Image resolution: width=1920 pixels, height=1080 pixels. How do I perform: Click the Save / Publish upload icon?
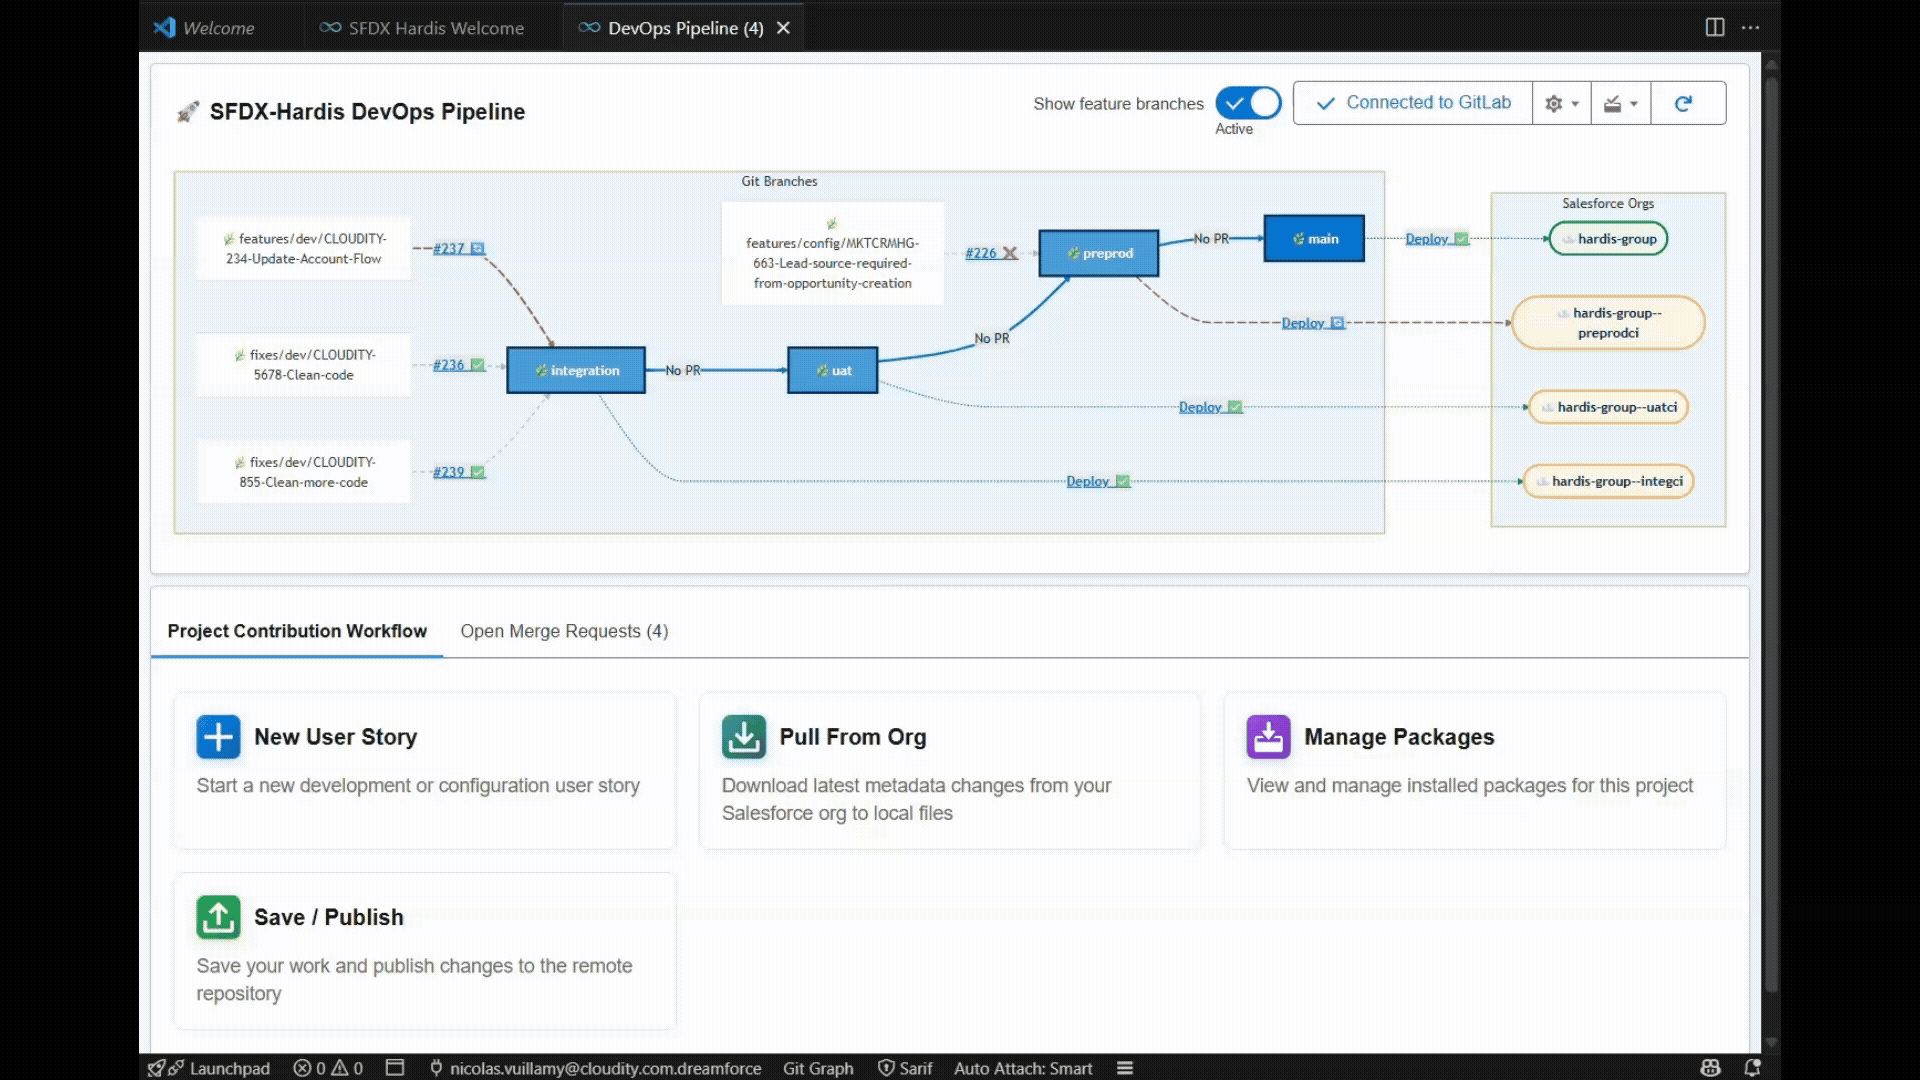click(218, 917)
